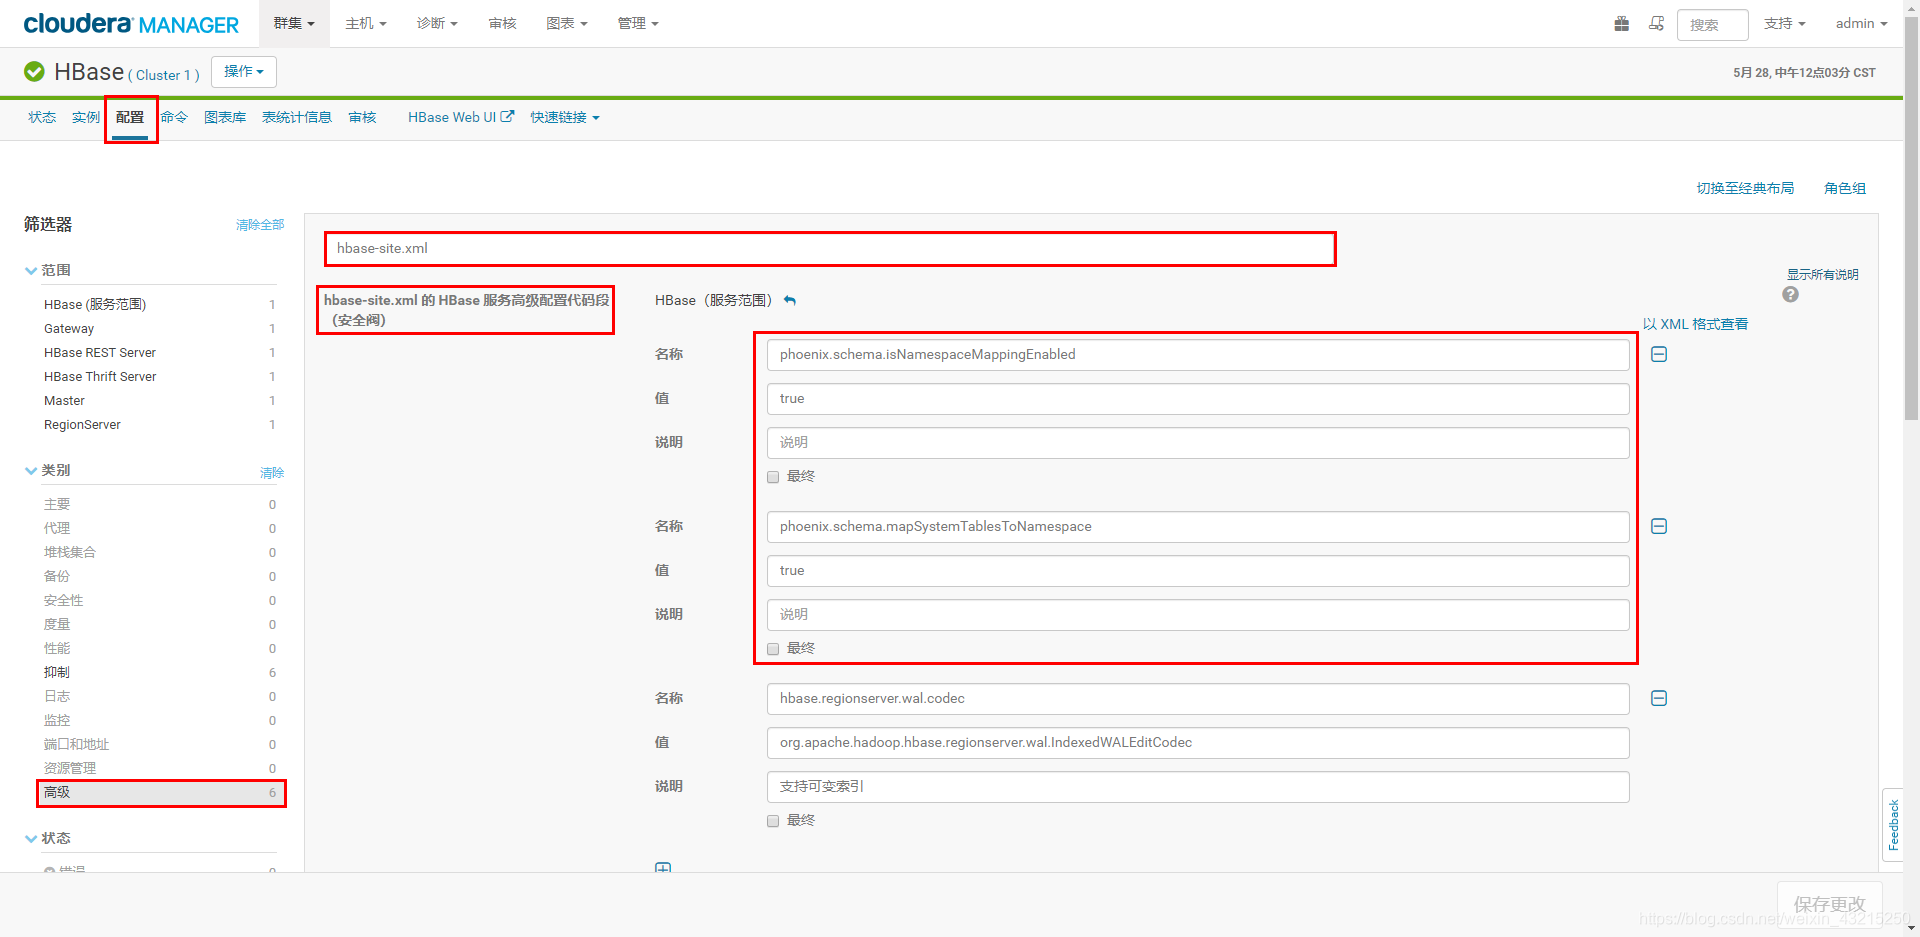This screenshot has width=1920, height=937.
Task: Open the admin user dropdown
Action: [x=1861, y=23]
